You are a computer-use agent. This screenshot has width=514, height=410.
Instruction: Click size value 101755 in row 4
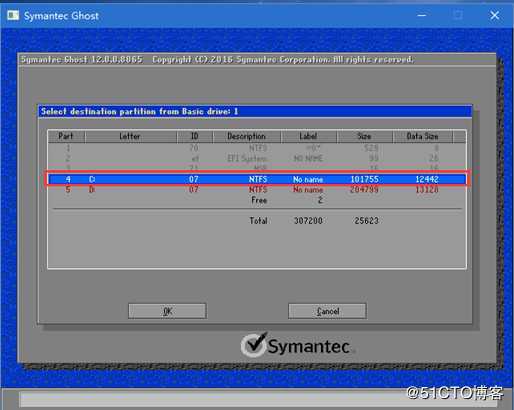(364, 179)
